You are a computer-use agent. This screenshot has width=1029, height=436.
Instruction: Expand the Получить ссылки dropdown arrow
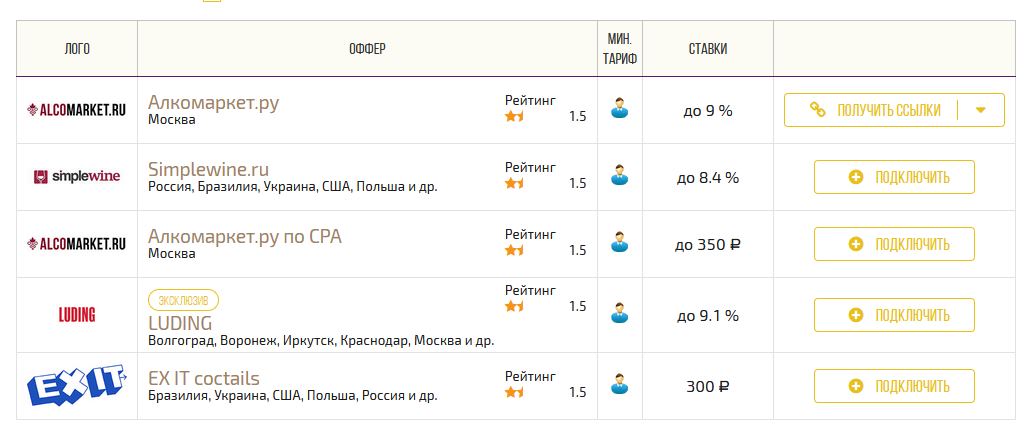[981, 110]
